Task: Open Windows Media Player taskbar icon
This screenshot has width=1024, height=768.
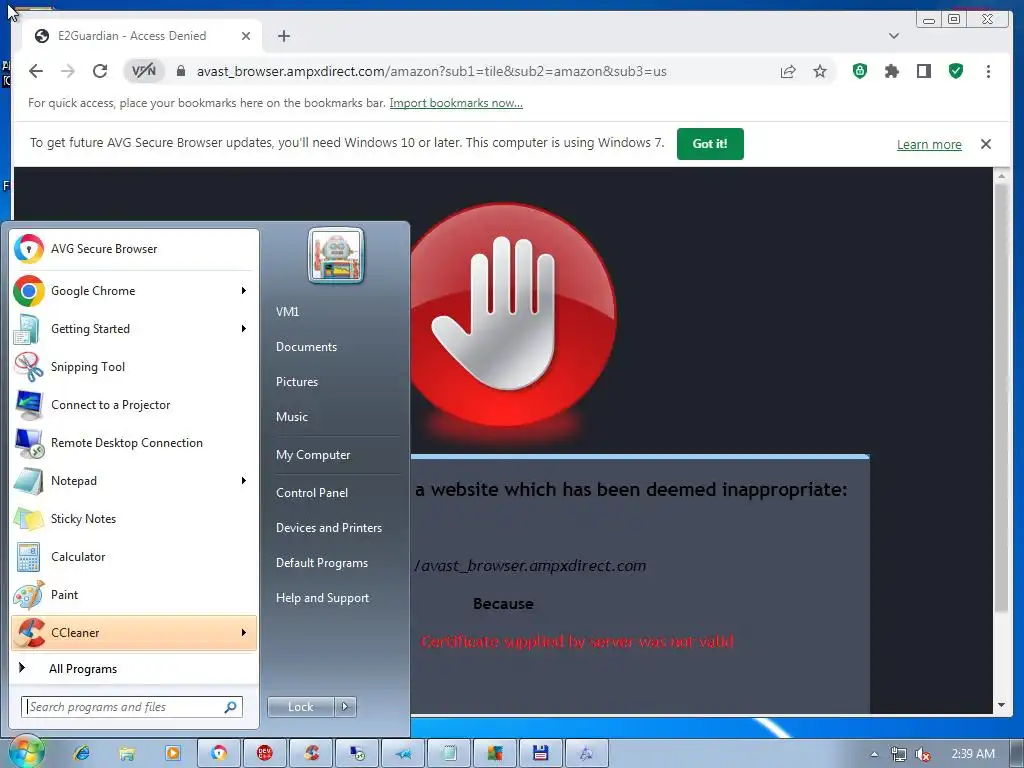Action: coord(173,753)
